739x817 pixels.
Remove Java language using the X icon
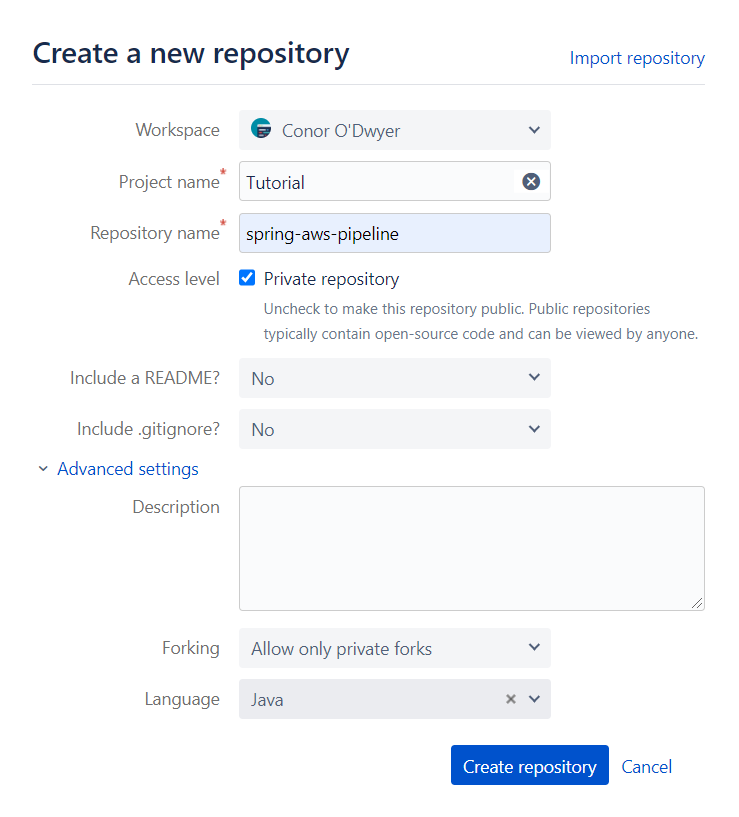click(510, 699)
